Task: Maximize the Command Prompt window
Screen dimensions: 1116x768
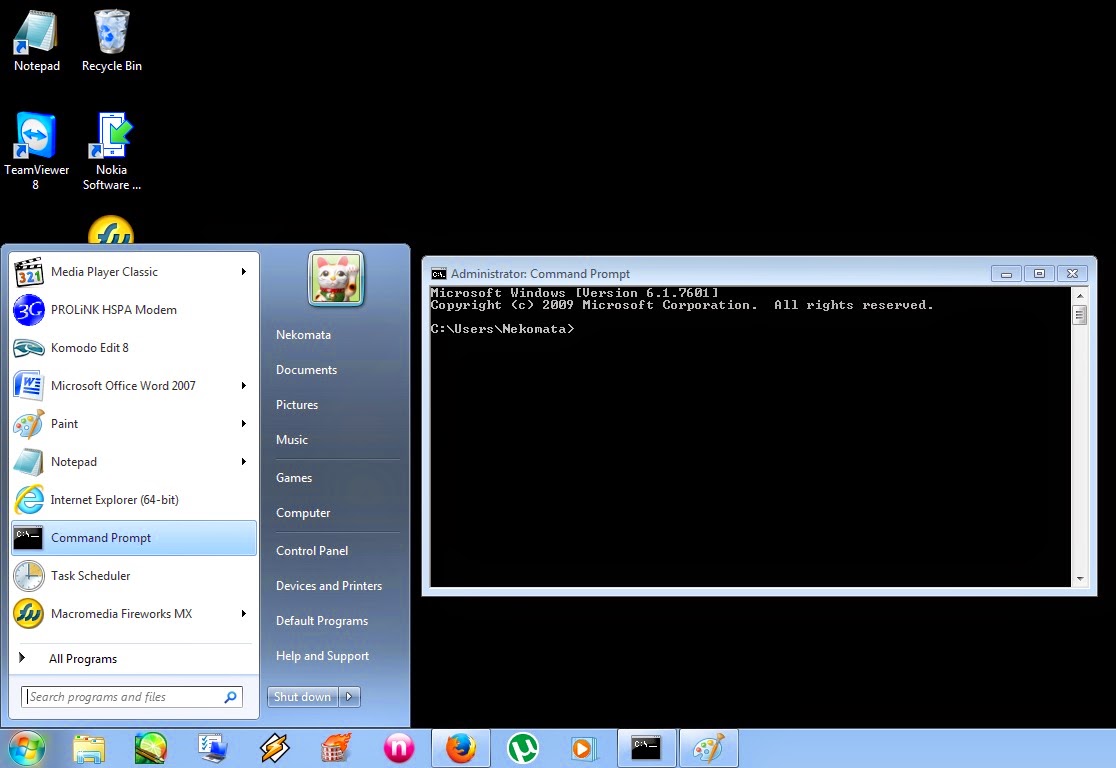Action: click(x=1039, y=274)
